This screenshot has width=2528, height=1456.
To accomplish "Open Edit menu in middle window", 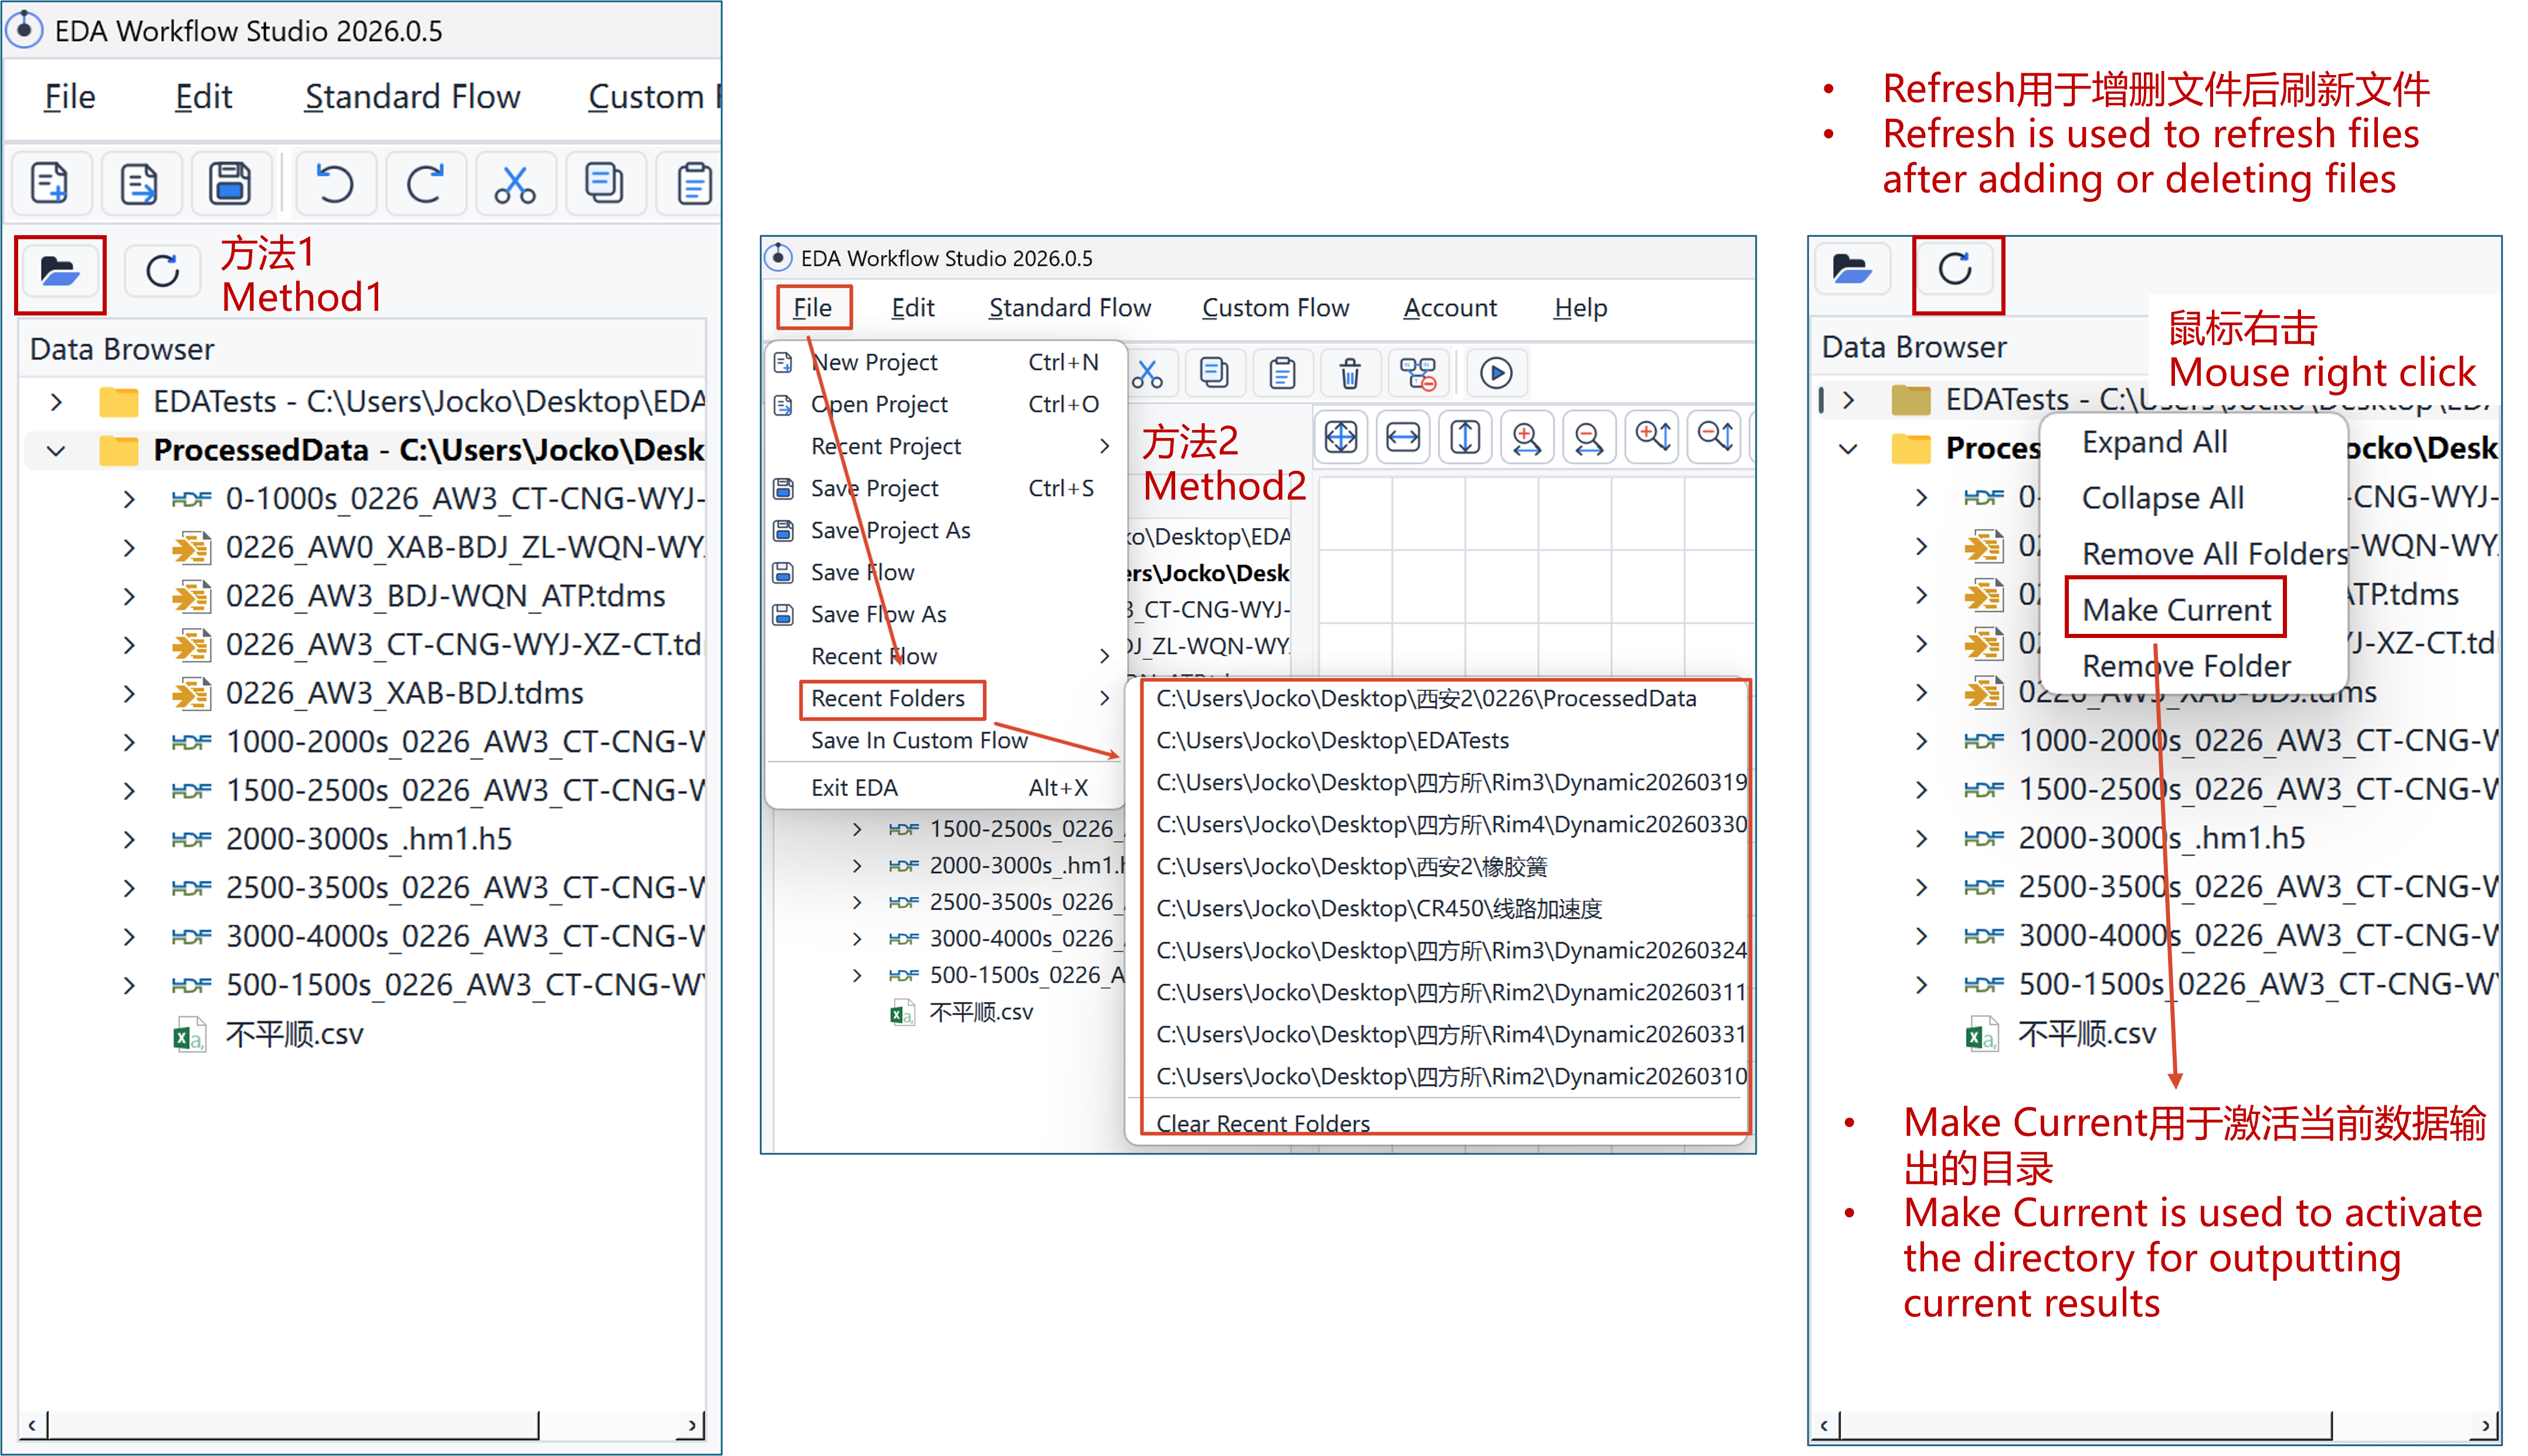I will (x=913, y=308).
